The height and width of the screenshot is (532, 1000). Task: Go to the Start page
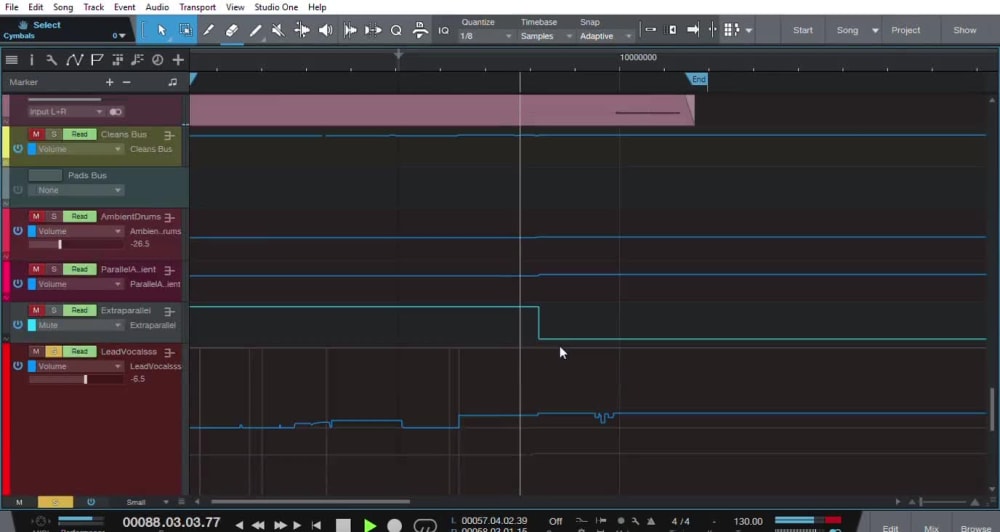tap(802, 30)
